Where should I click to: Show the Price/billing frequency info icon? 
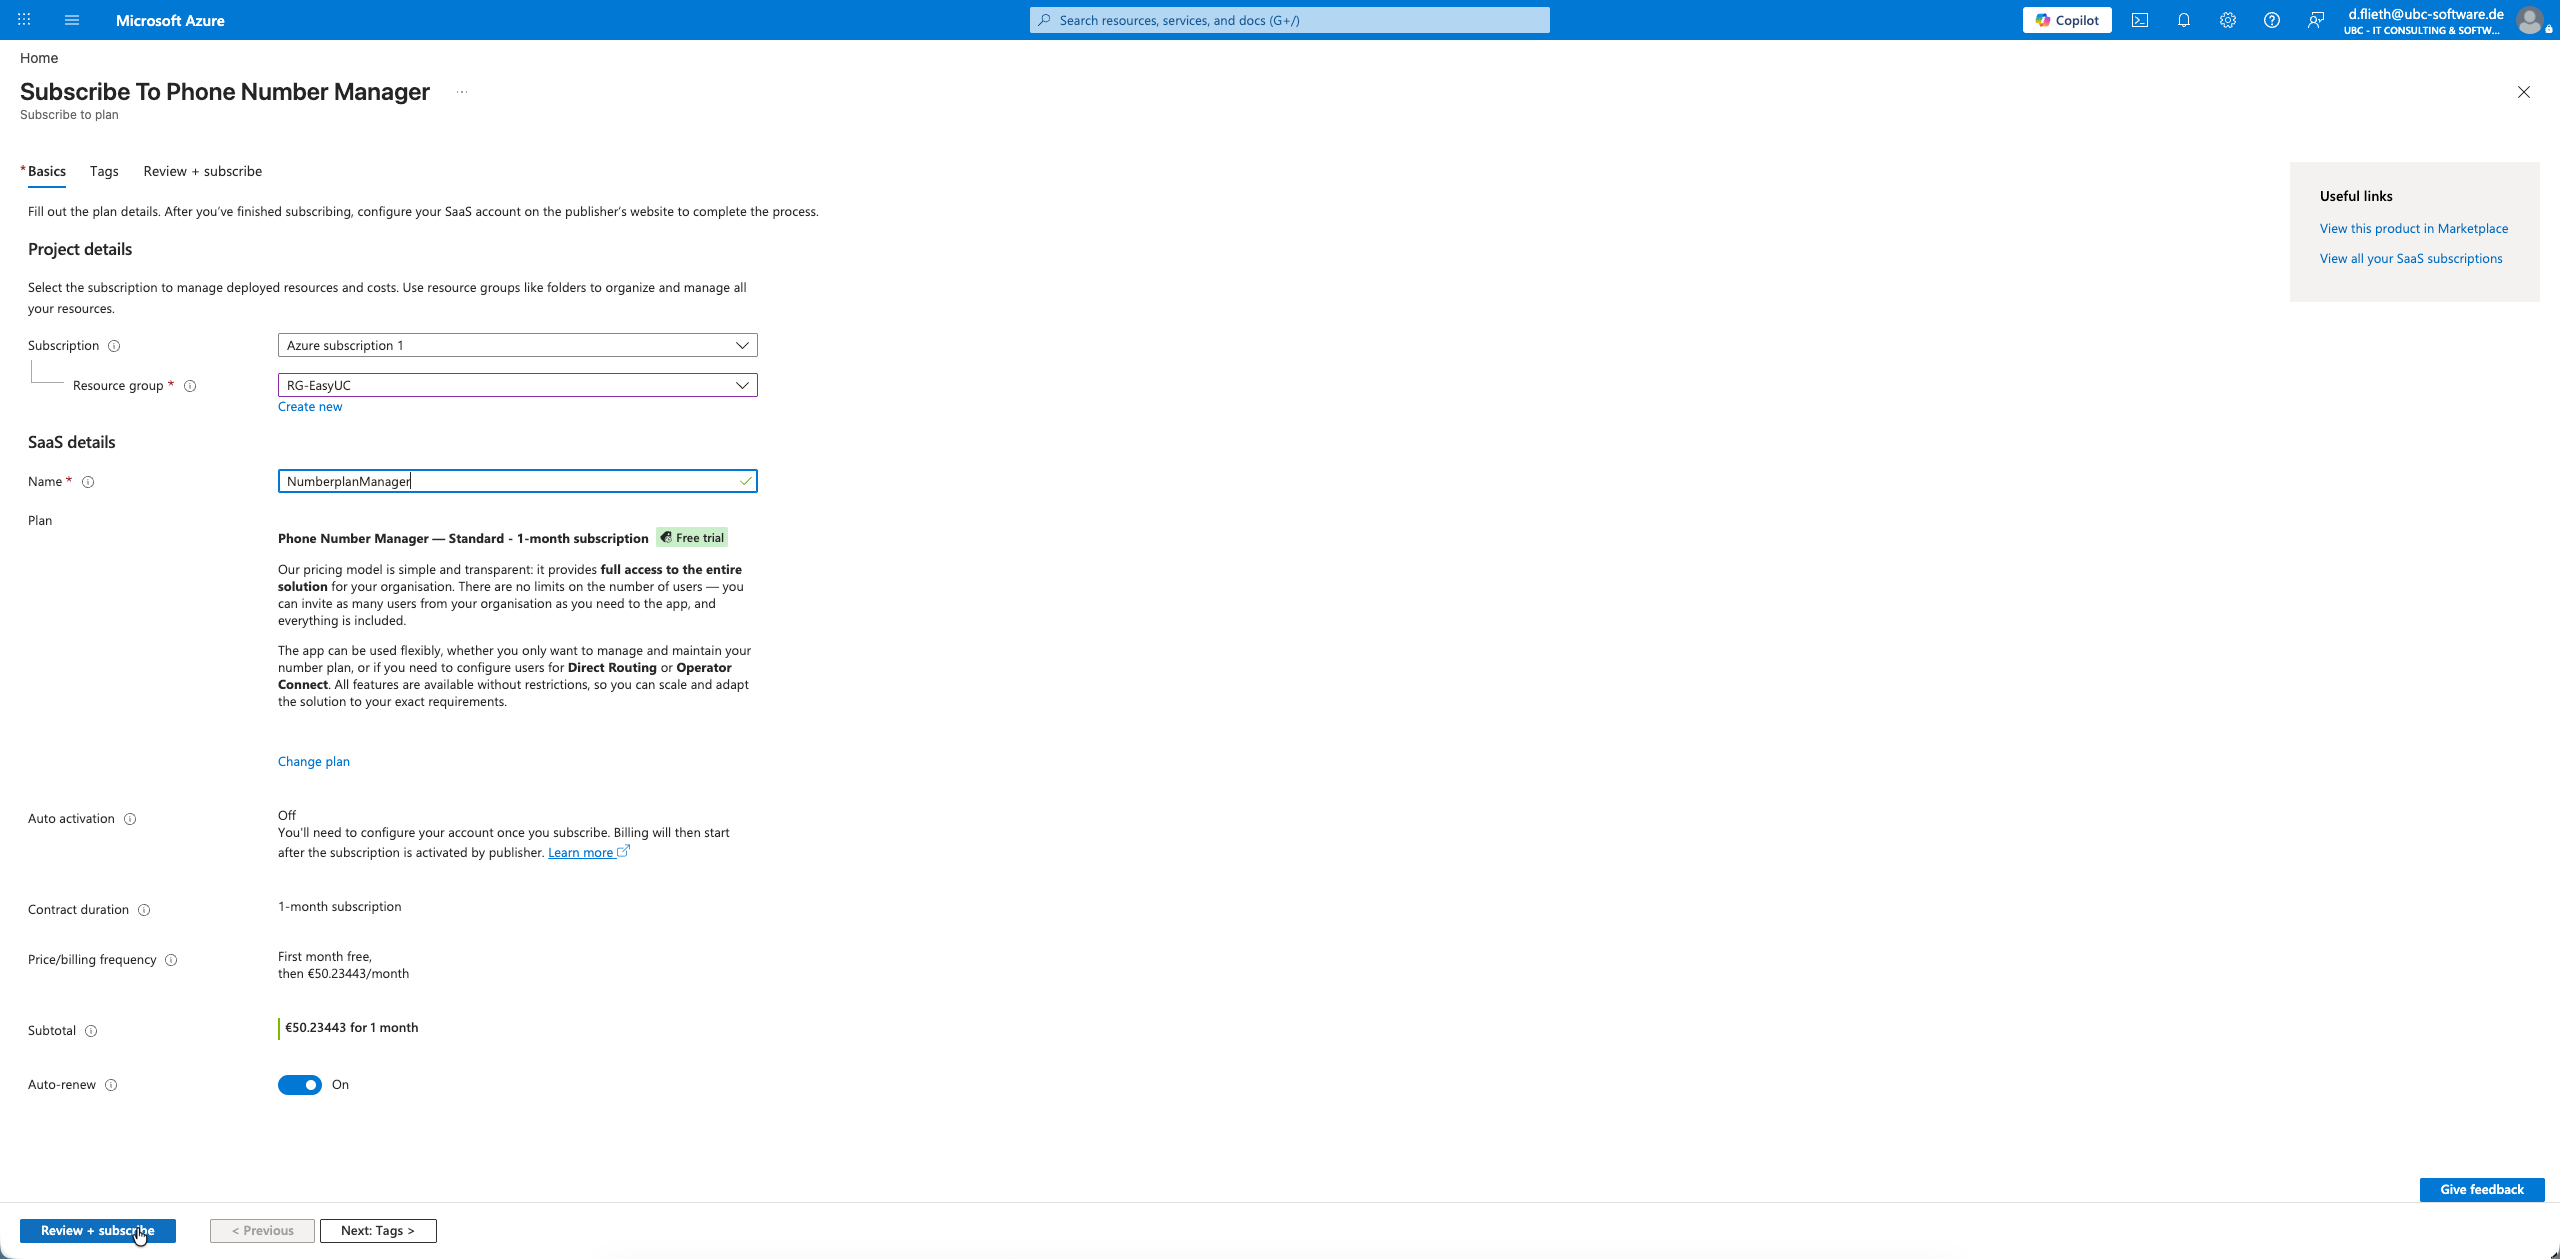[171, 960]
